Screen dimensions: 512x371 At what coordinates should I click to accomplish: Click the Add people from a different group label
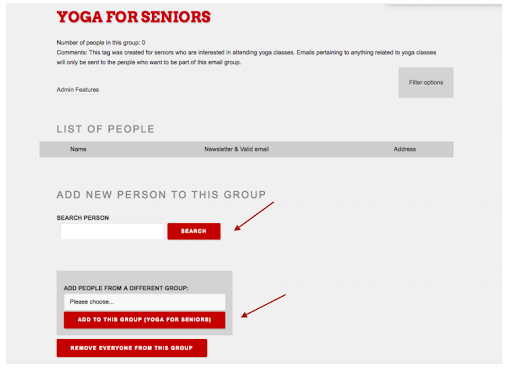pyautogui.click(x=126, y=288)
